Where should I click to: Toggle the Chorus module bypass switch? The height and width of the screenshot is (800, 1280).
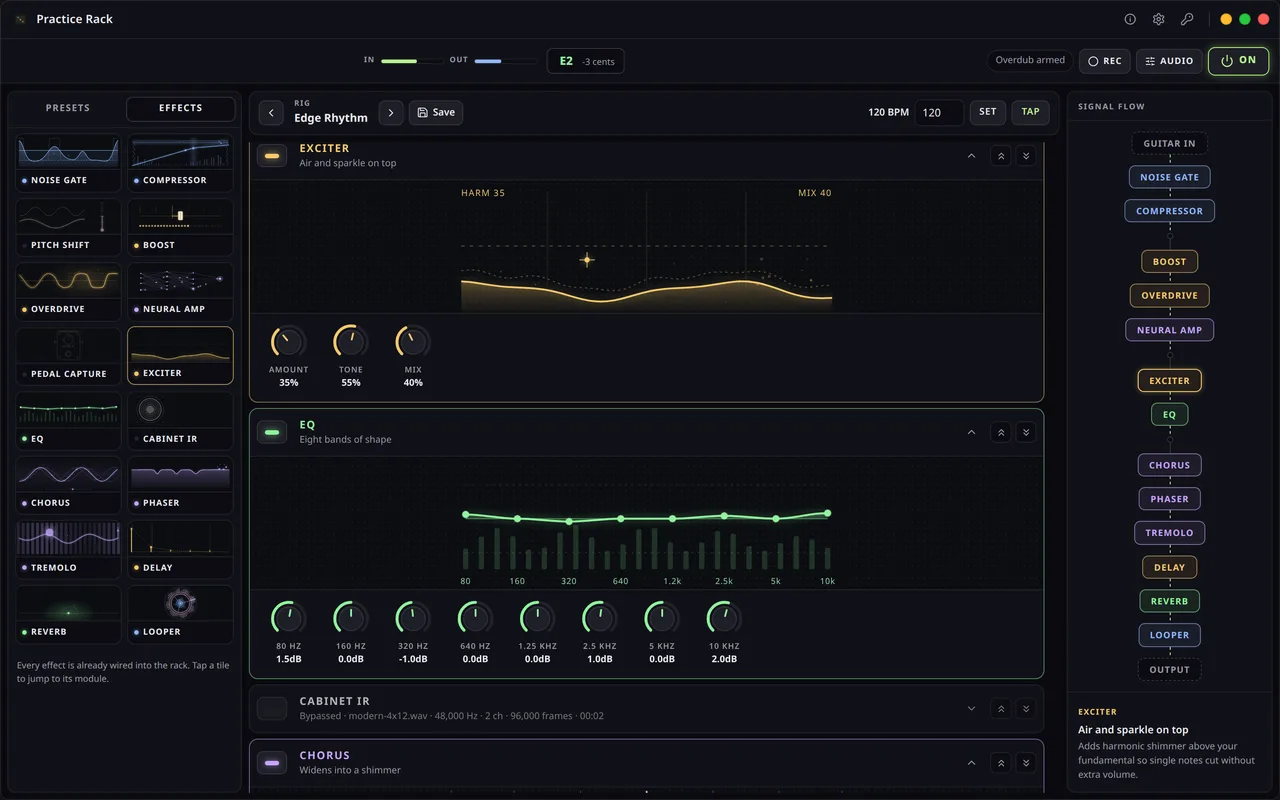click(272, 763)
